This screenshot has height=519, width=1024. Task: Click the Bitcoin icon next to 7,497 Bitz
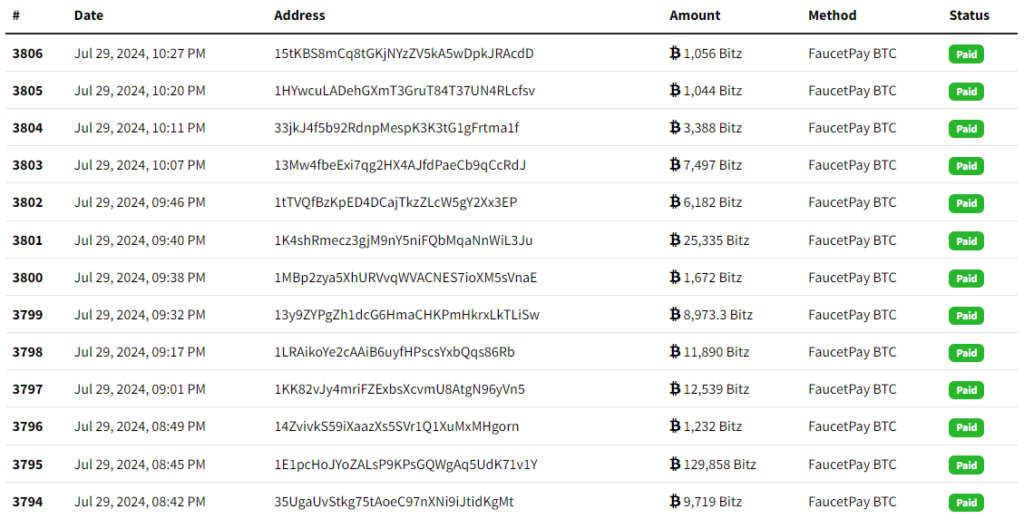point(675,165)
